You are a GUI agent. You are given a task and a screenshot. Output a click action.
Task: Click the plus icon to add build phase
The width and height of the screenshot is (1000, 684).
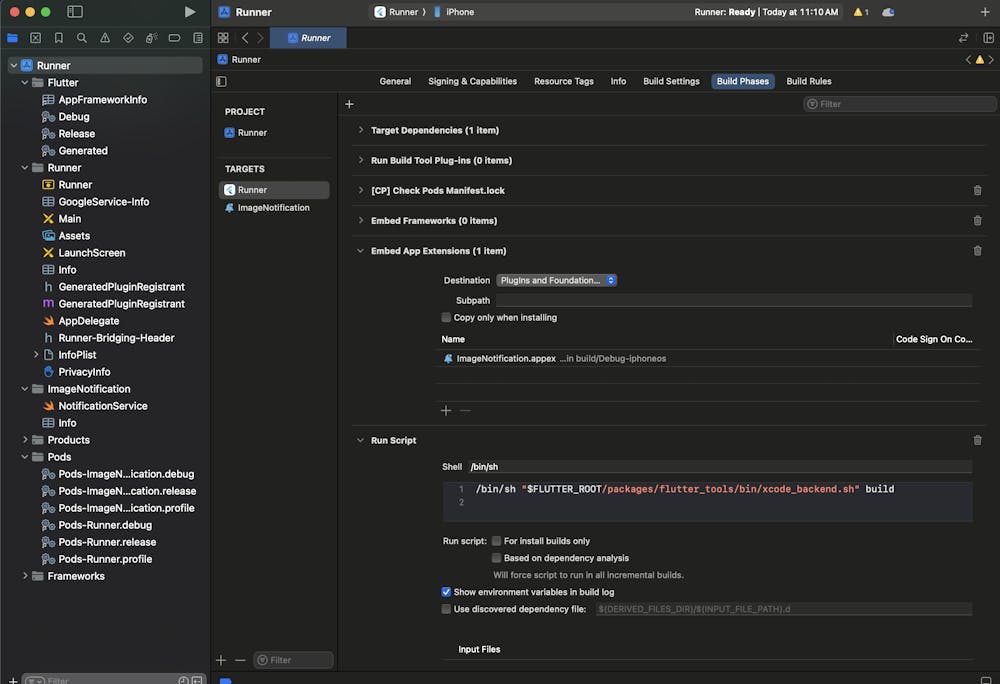[x=349, y=104]
